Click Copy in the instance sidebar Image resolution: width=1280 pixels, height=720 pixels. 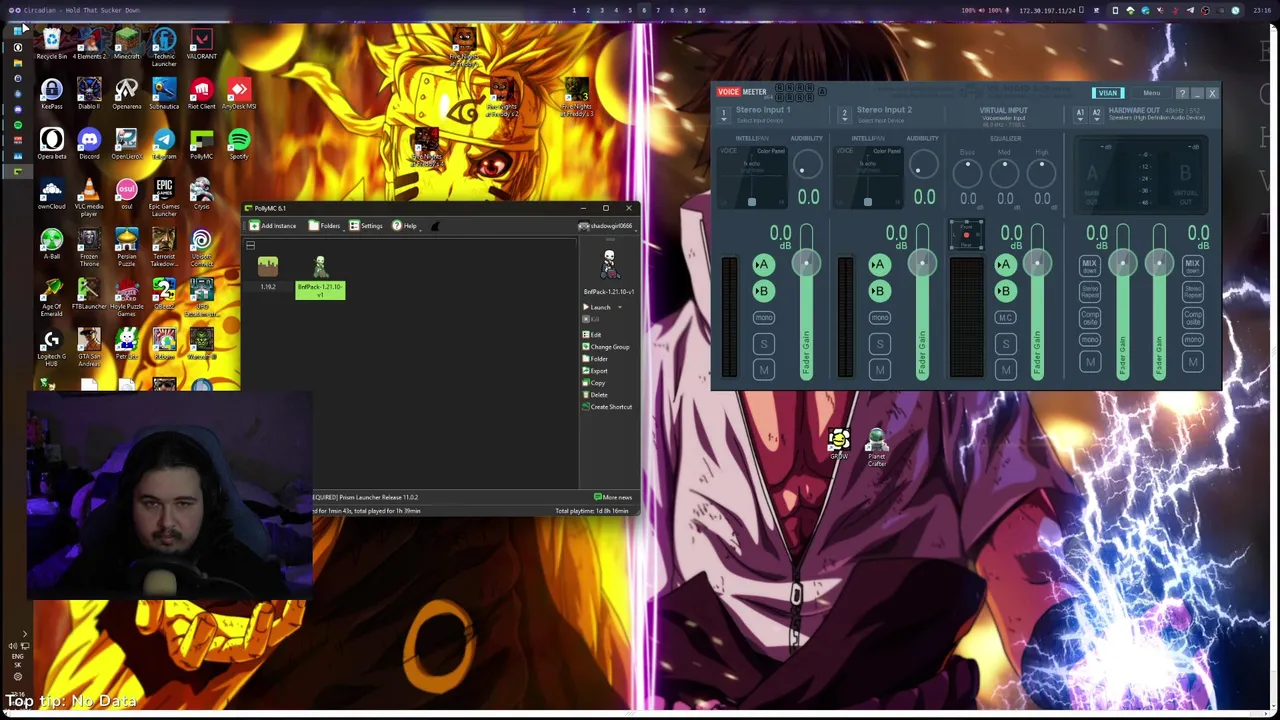594,383
